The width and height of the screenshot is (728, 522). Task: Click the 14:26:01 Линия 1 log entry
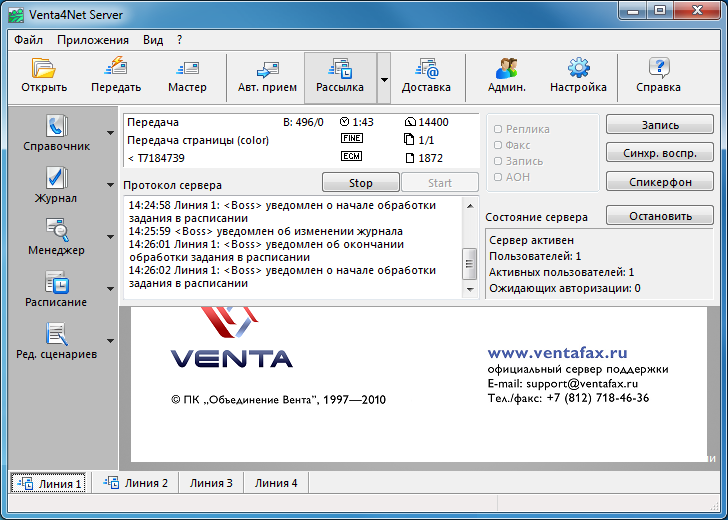[x=266, y=251]
